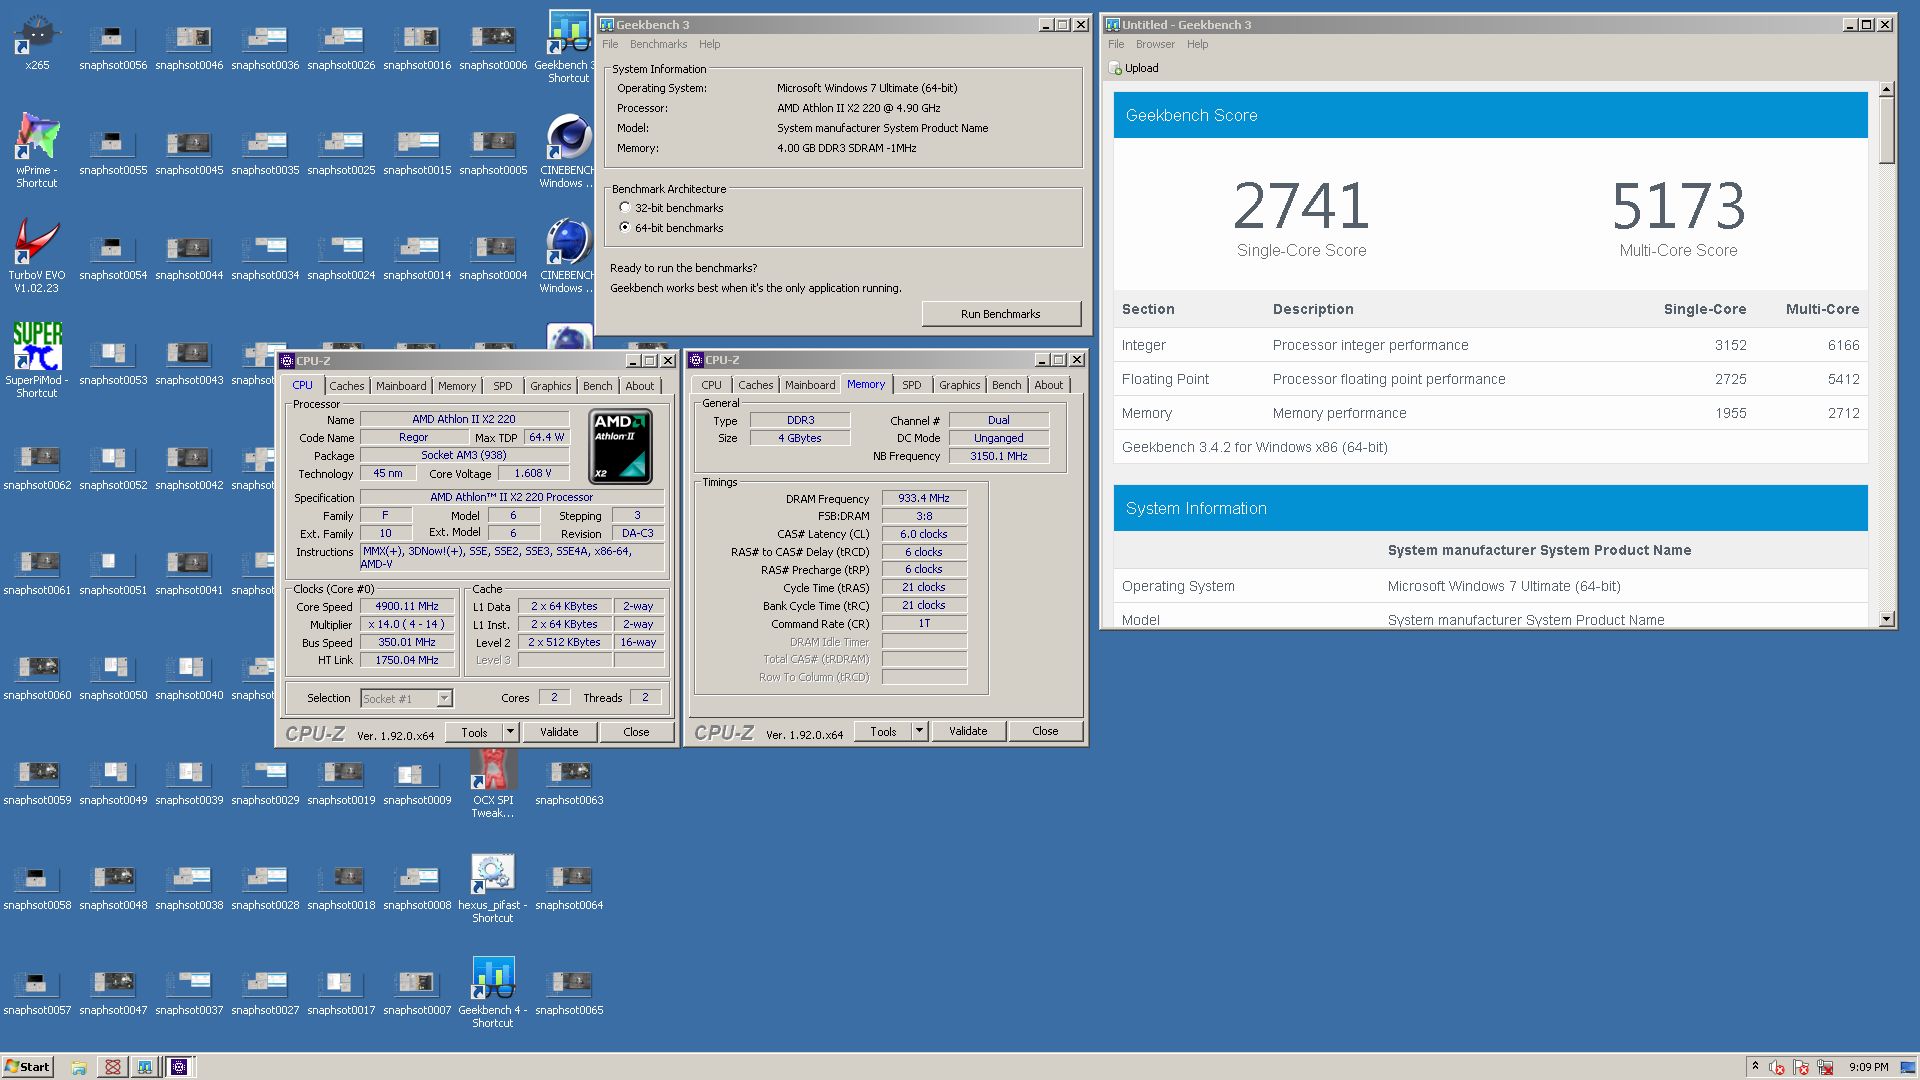Expand the Tools arrow in the Memory window
Image resolution: width=1920 pixels, height=1080 pixels.
[919, 731]
